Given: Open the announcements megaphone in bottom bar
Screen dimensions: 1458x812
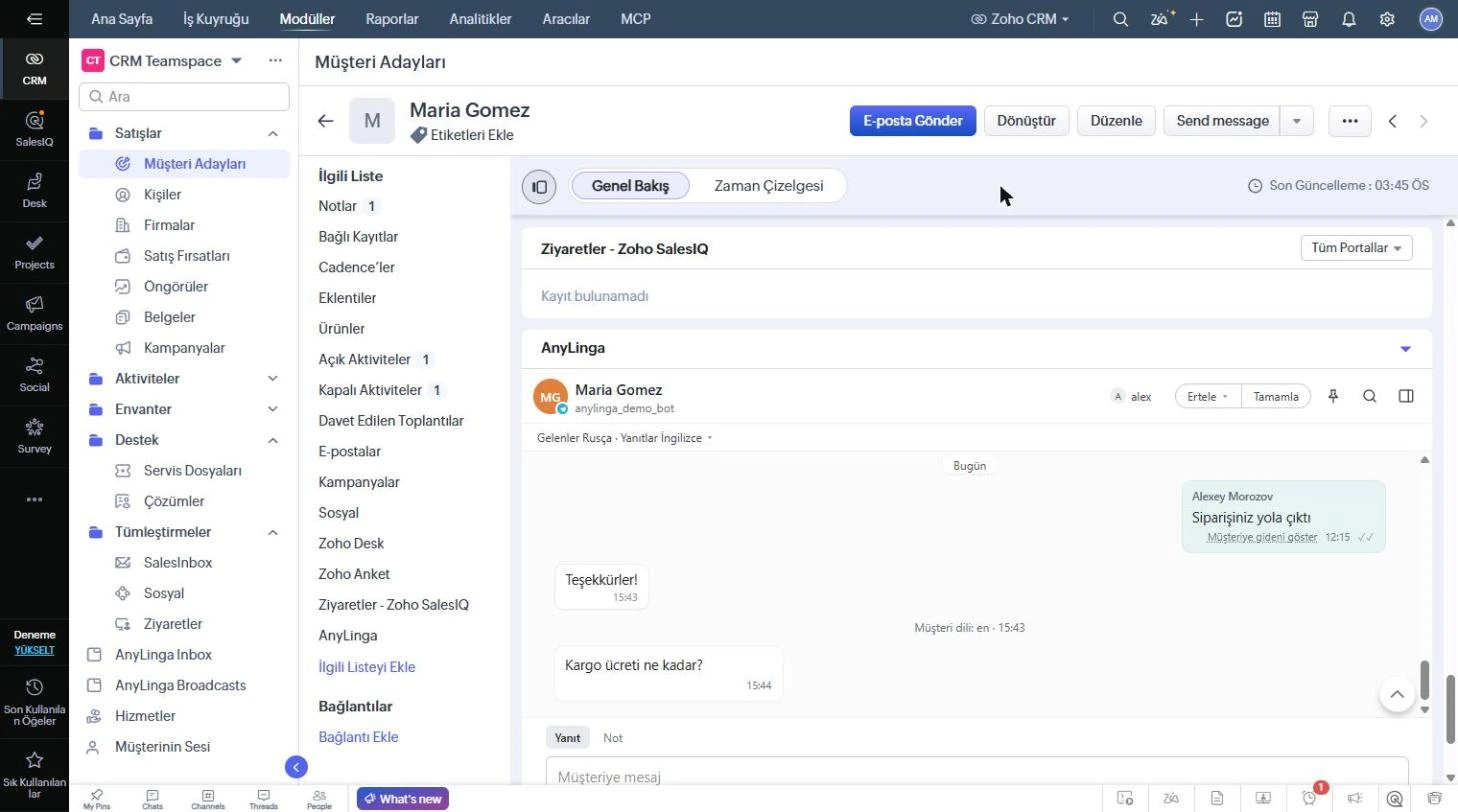Looking at the screenshot, I should pyautogui.click(x=1355, y=798).
